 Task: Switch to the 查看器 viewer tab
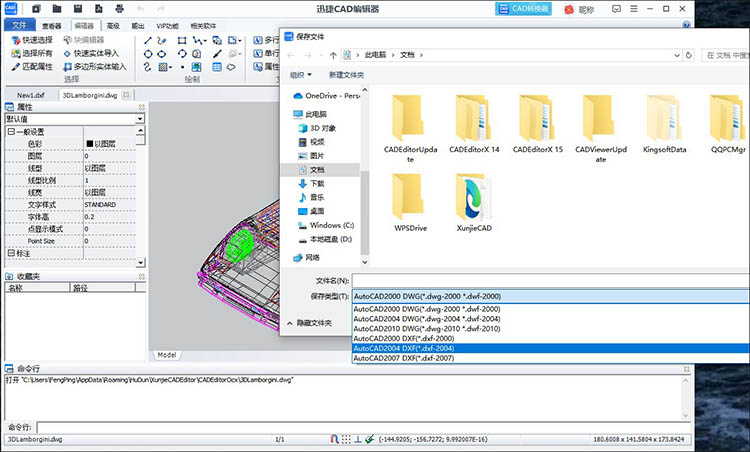(52, 26)
